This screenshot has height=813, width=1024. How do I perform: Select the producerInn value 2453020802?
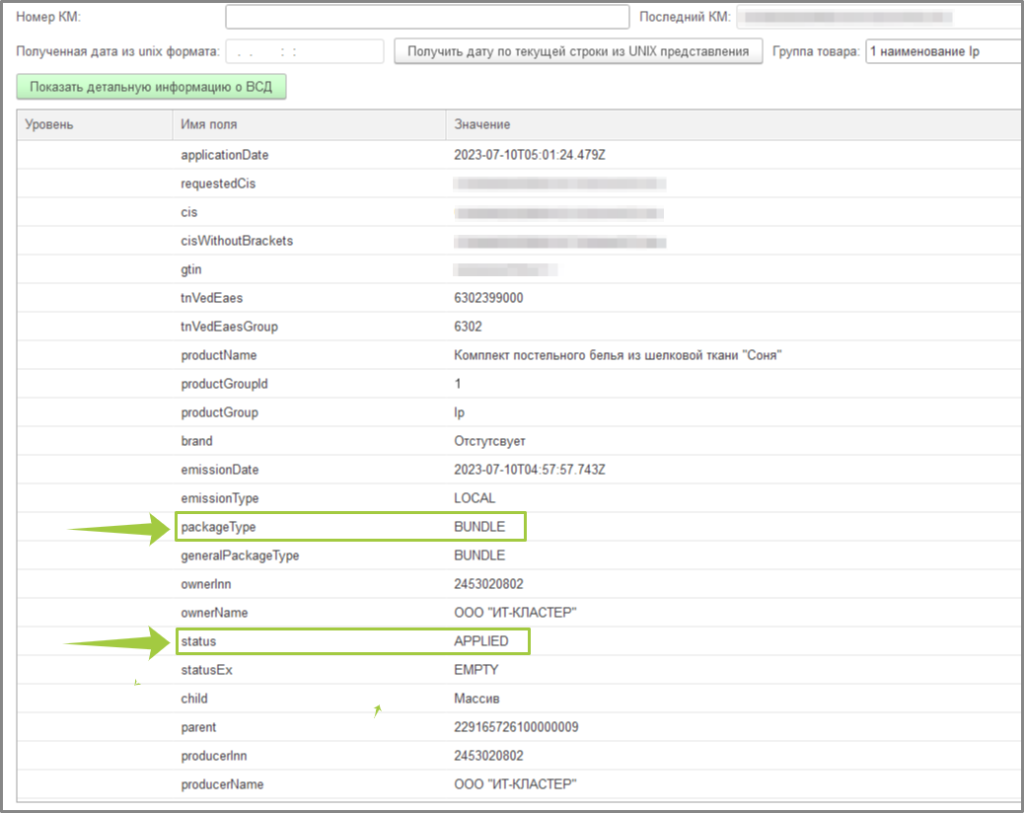pos(488,756)
